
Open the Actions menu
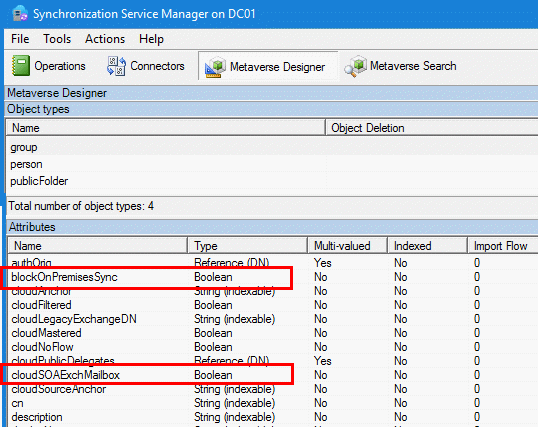[105, 39]
